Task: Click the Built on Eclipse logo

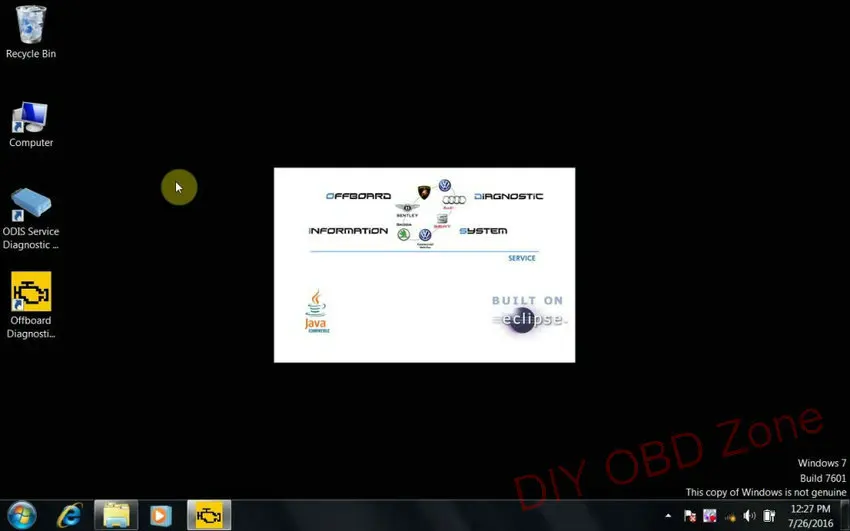Action: coord(529,314)
